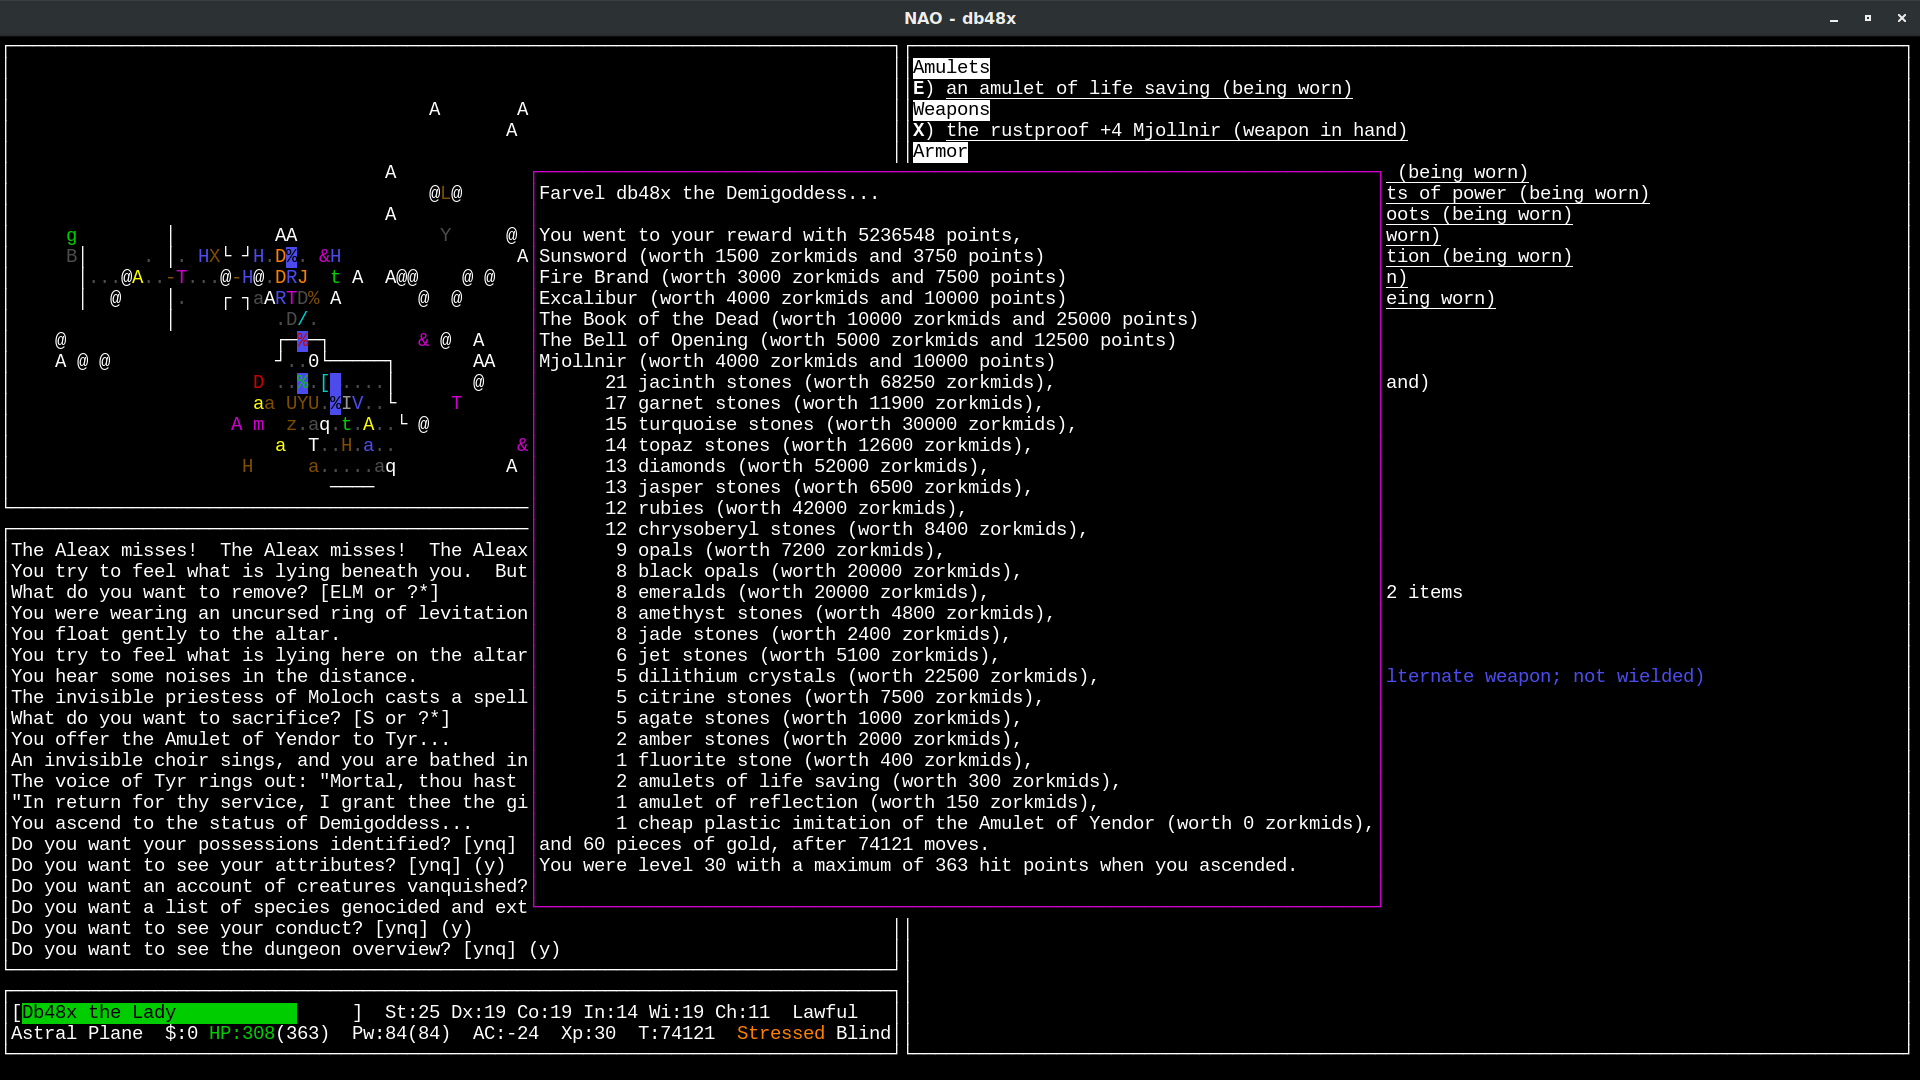Click the AC:-24 status value
The width and height of the screenshot is (1920, 1080).
pyautogui.click(x=505, y=1033)
